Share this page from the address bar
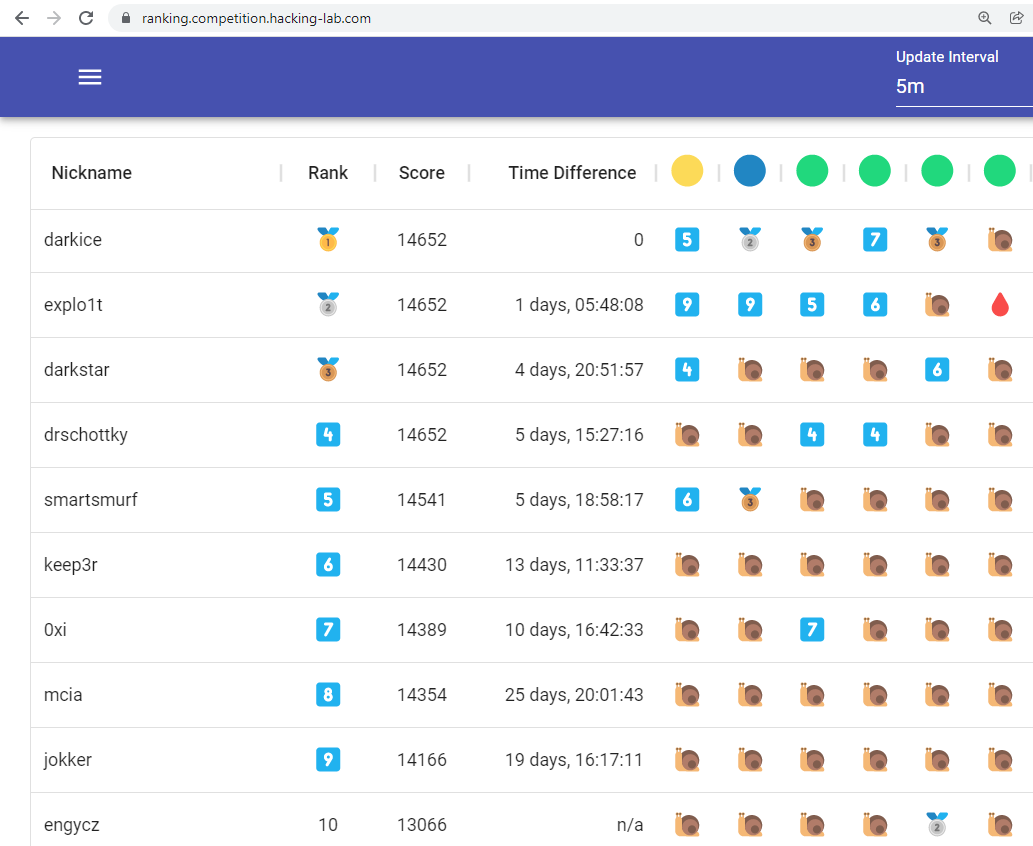 click(x=1017, y=18)
